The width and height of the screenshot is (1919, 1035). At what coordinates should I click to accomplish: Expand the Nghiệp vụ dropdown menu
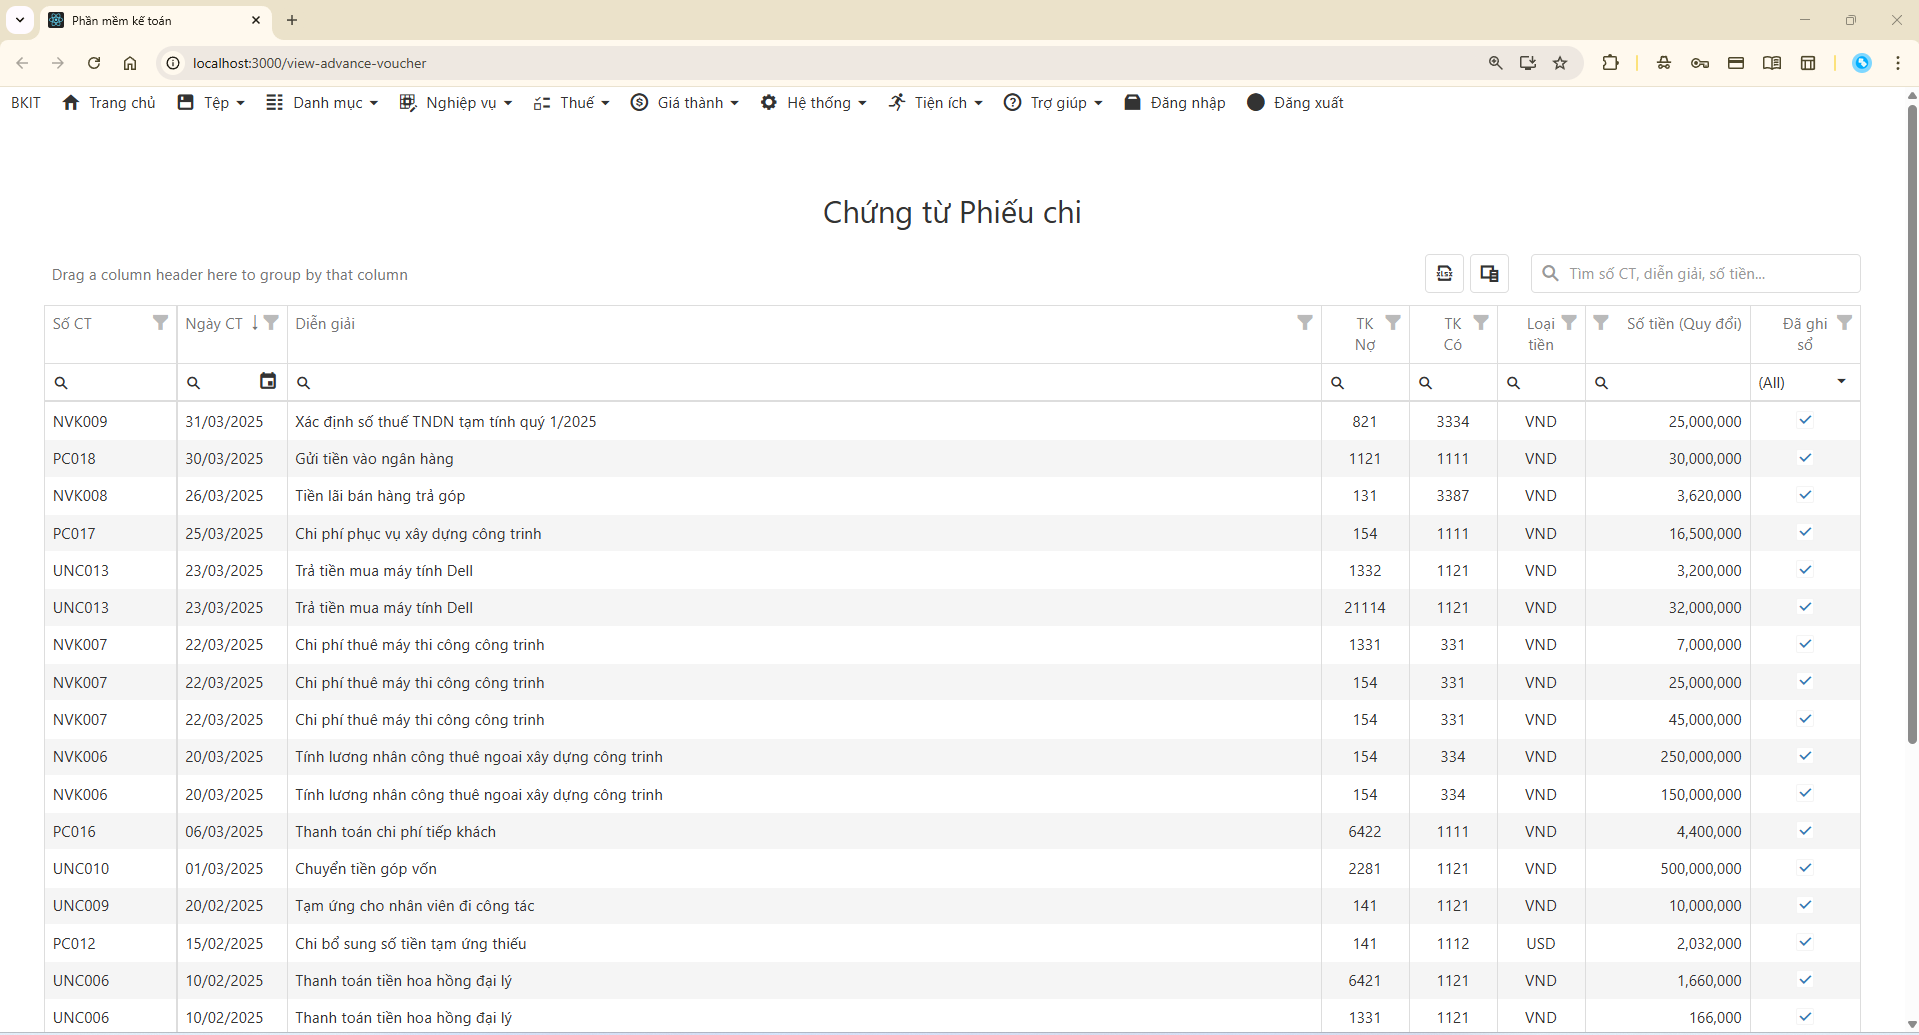tap(456, 103)
